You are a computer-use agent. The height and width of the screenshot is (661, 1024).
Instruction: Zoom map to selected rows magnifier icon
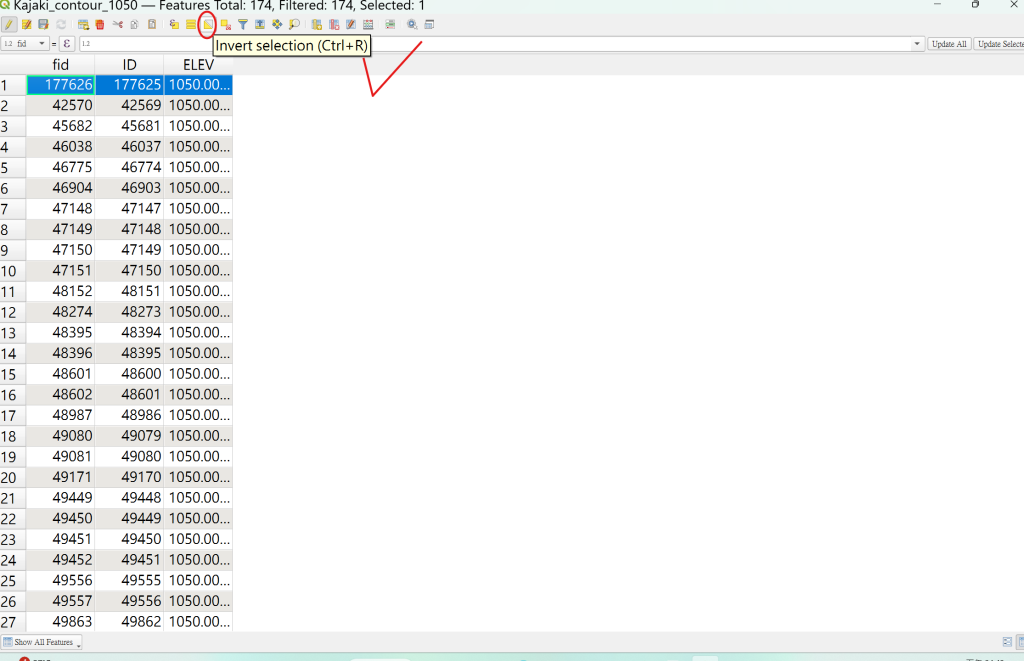coord(295,25)
